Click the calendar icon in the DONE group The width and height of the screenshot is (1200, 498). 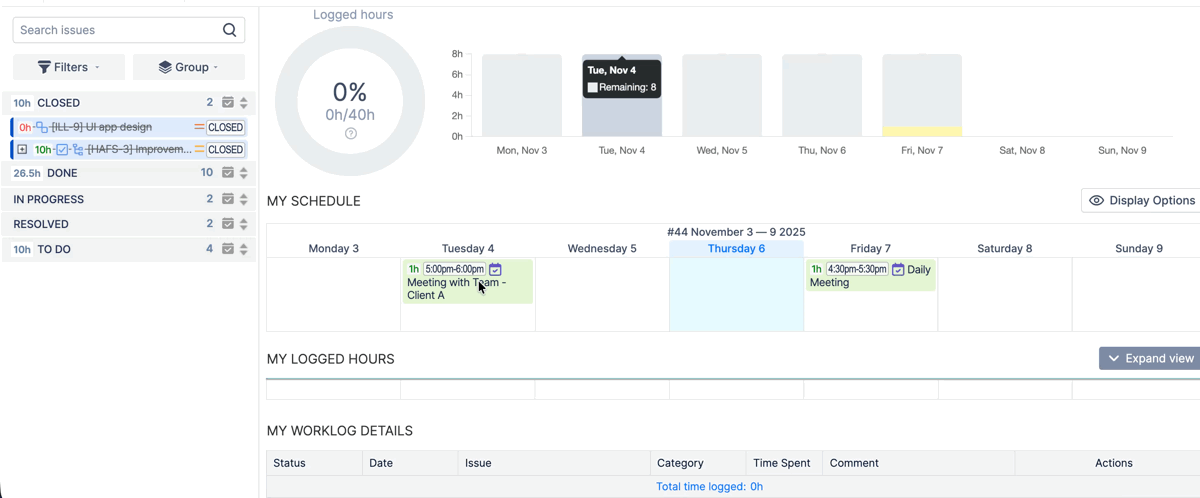pyautogui.click(x=228, y=173)
